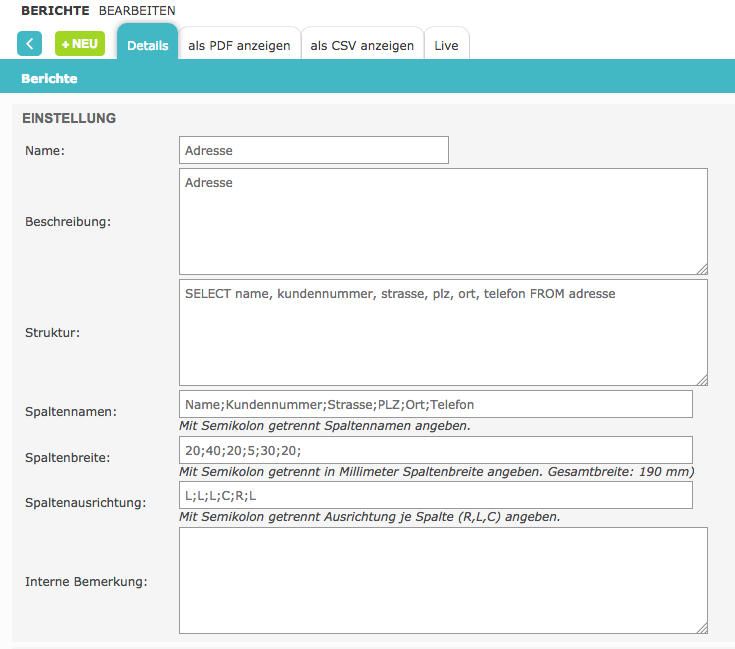
Task: Grab the Beschreibung text area resize handle
Action: pos(702,268)
